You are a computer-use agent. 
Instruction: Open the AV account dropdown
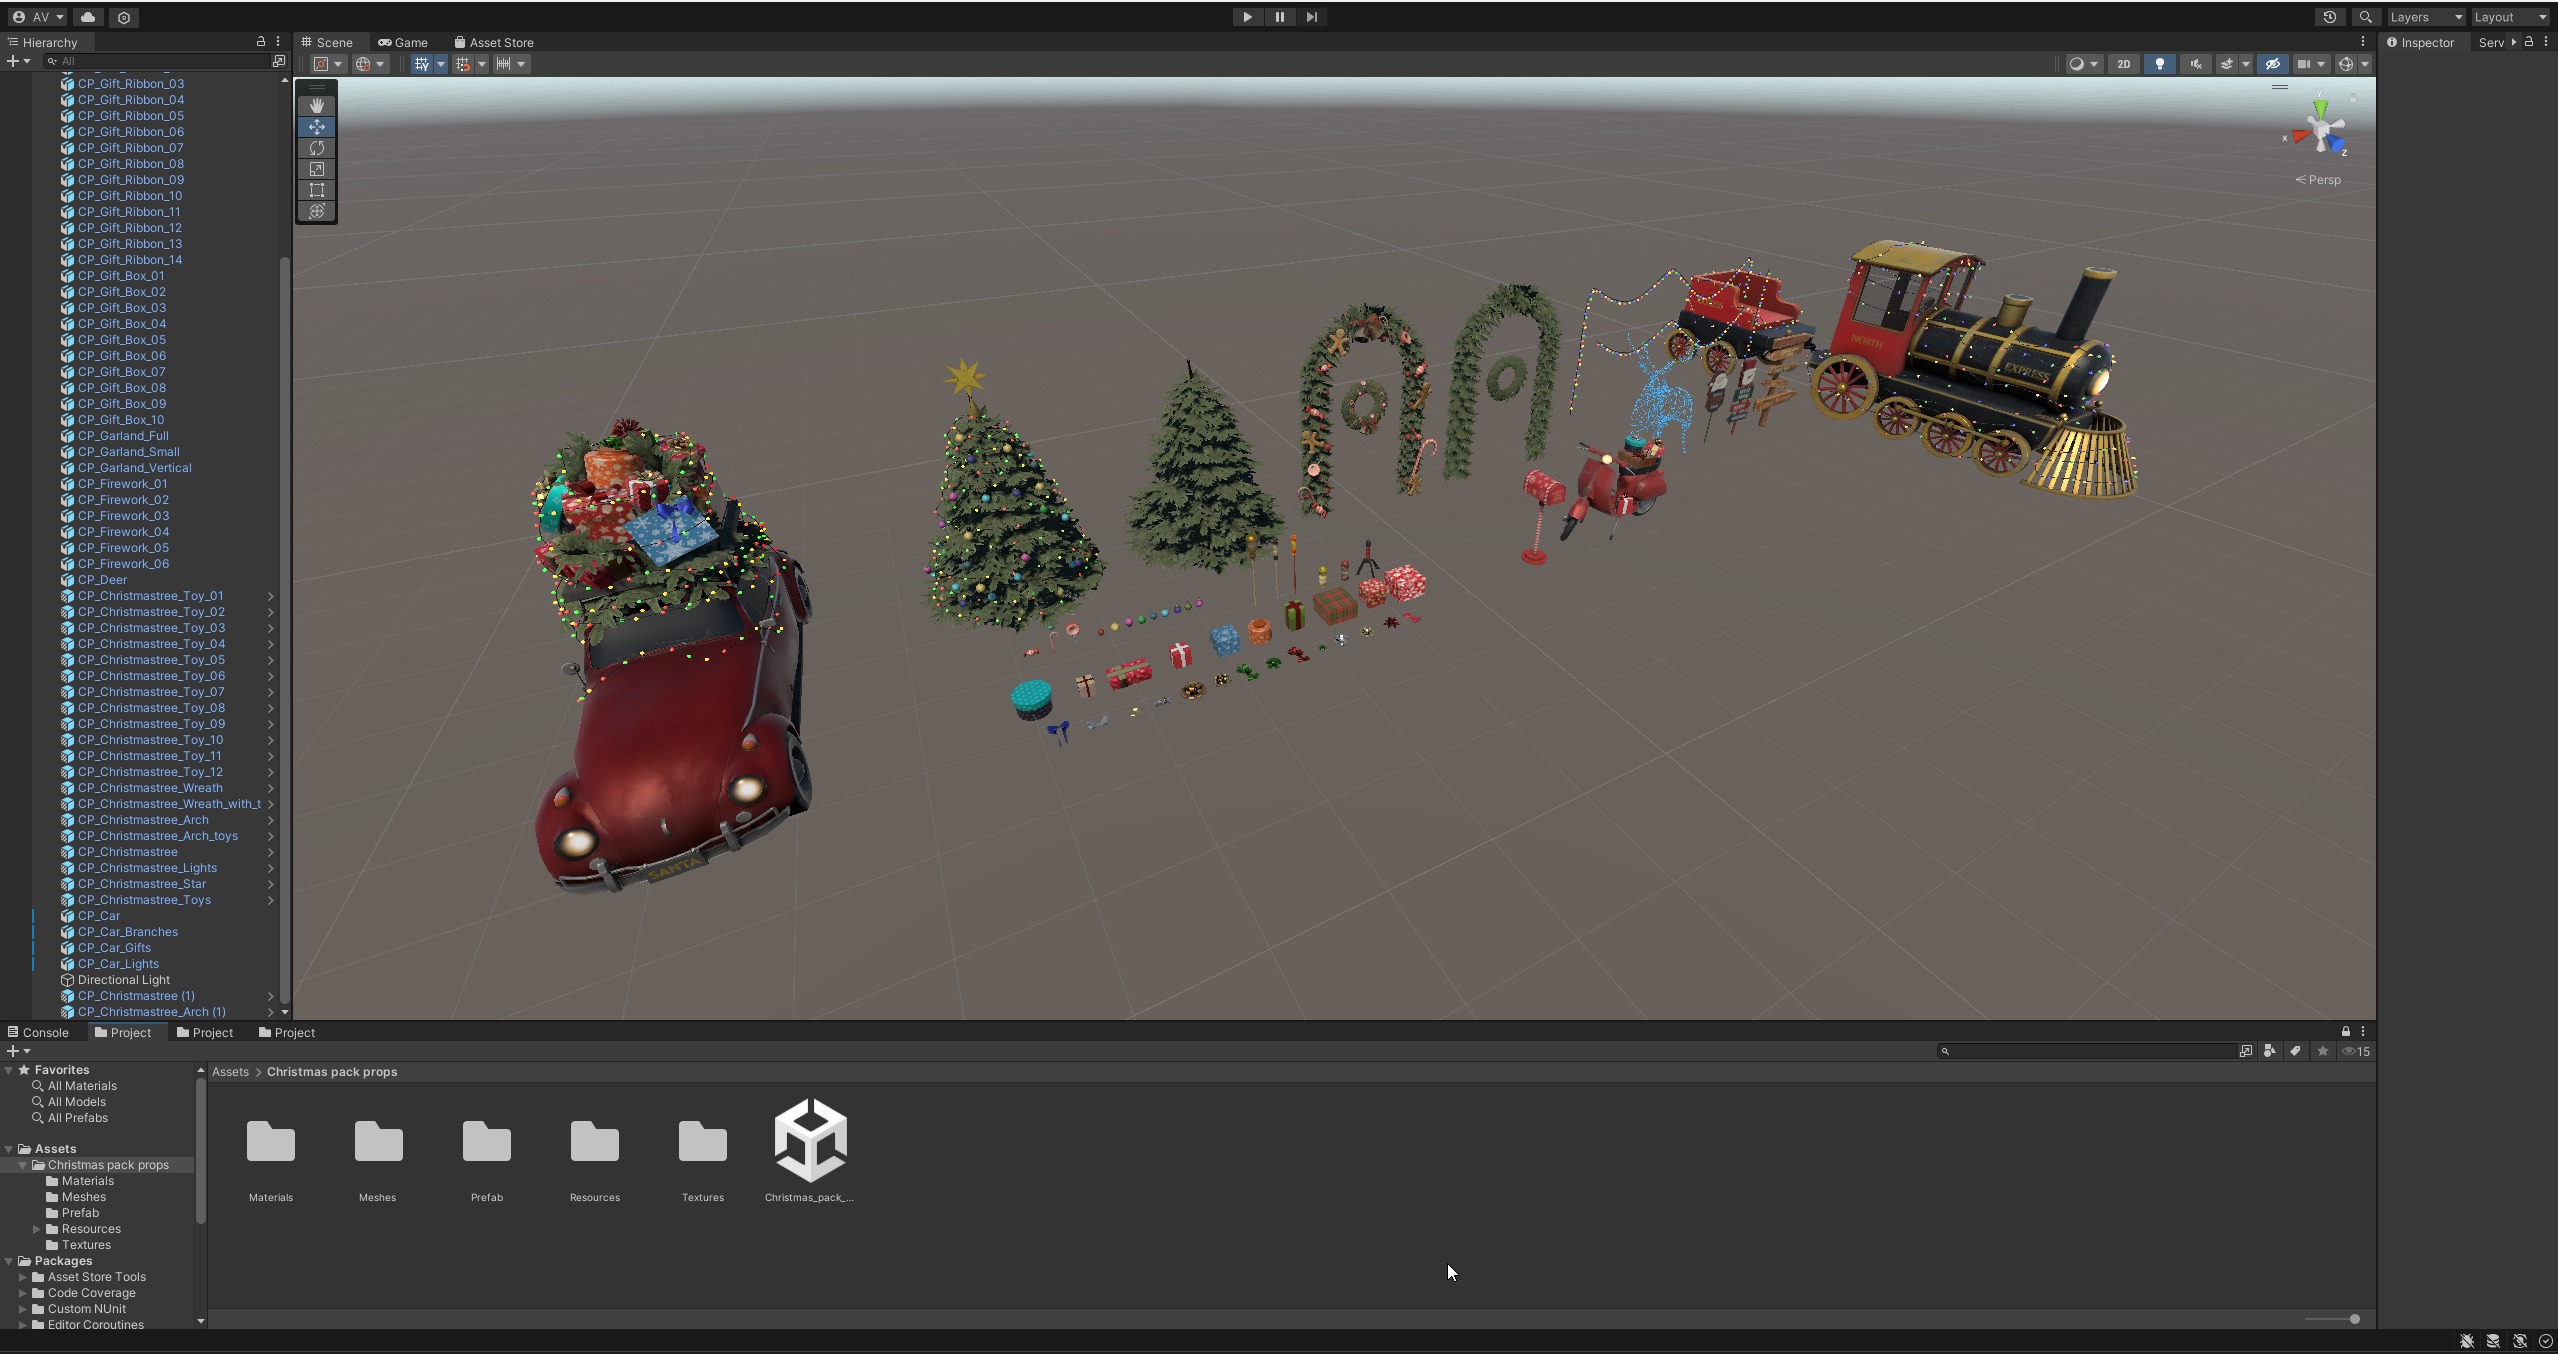(x=38, y=17)
